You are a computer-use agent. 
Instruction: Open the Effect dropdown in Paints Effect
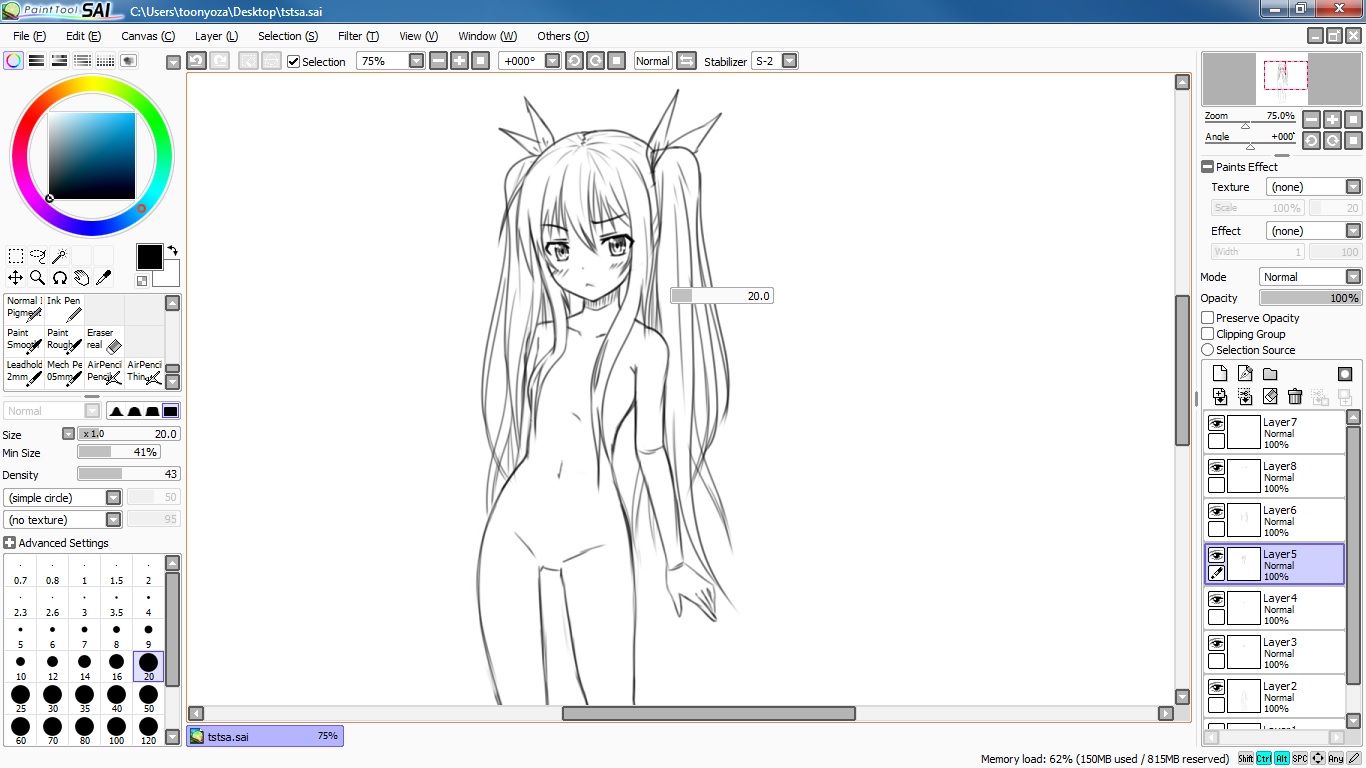pyautogui.click(x=1353, y=231)
